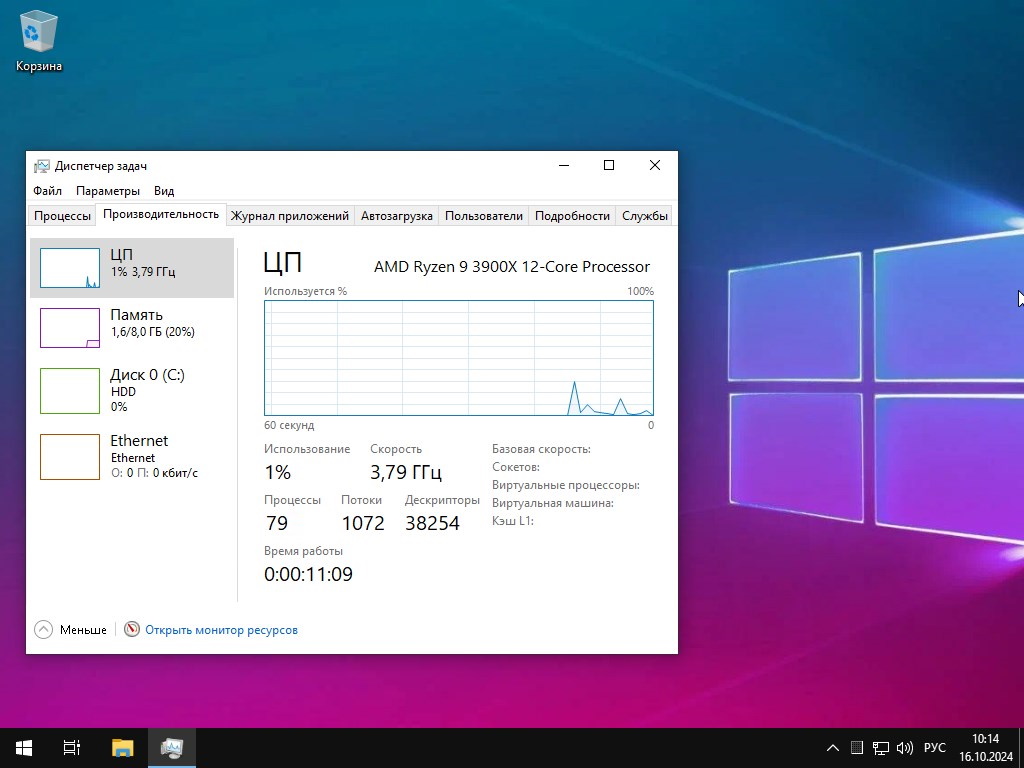Open the Вид menu
The image size is (1024, 768).
164,191
